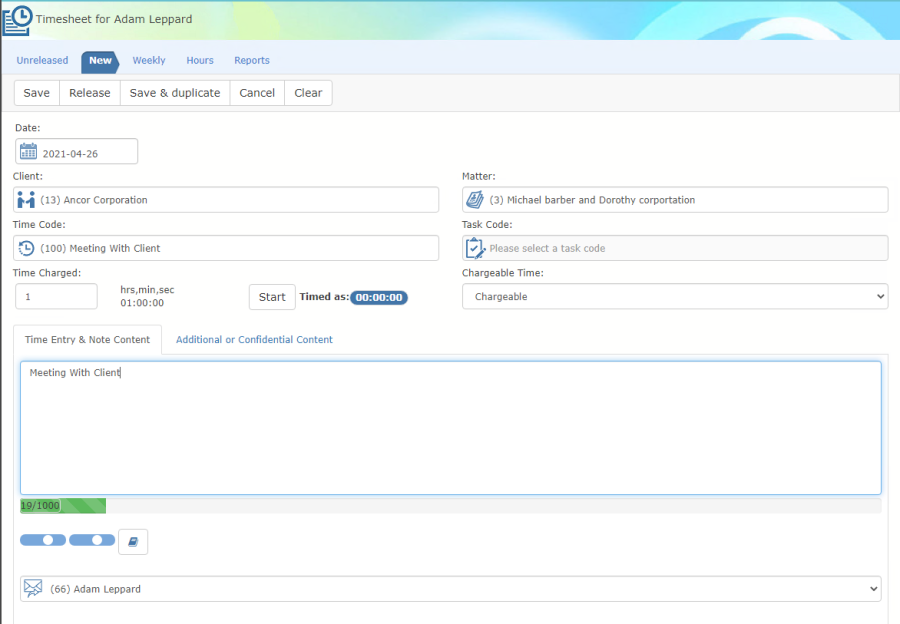The width and height of the screenshot is (900, 624).
Task: Open the Chargeable Time dropdown
Action: tap(675, 296)
